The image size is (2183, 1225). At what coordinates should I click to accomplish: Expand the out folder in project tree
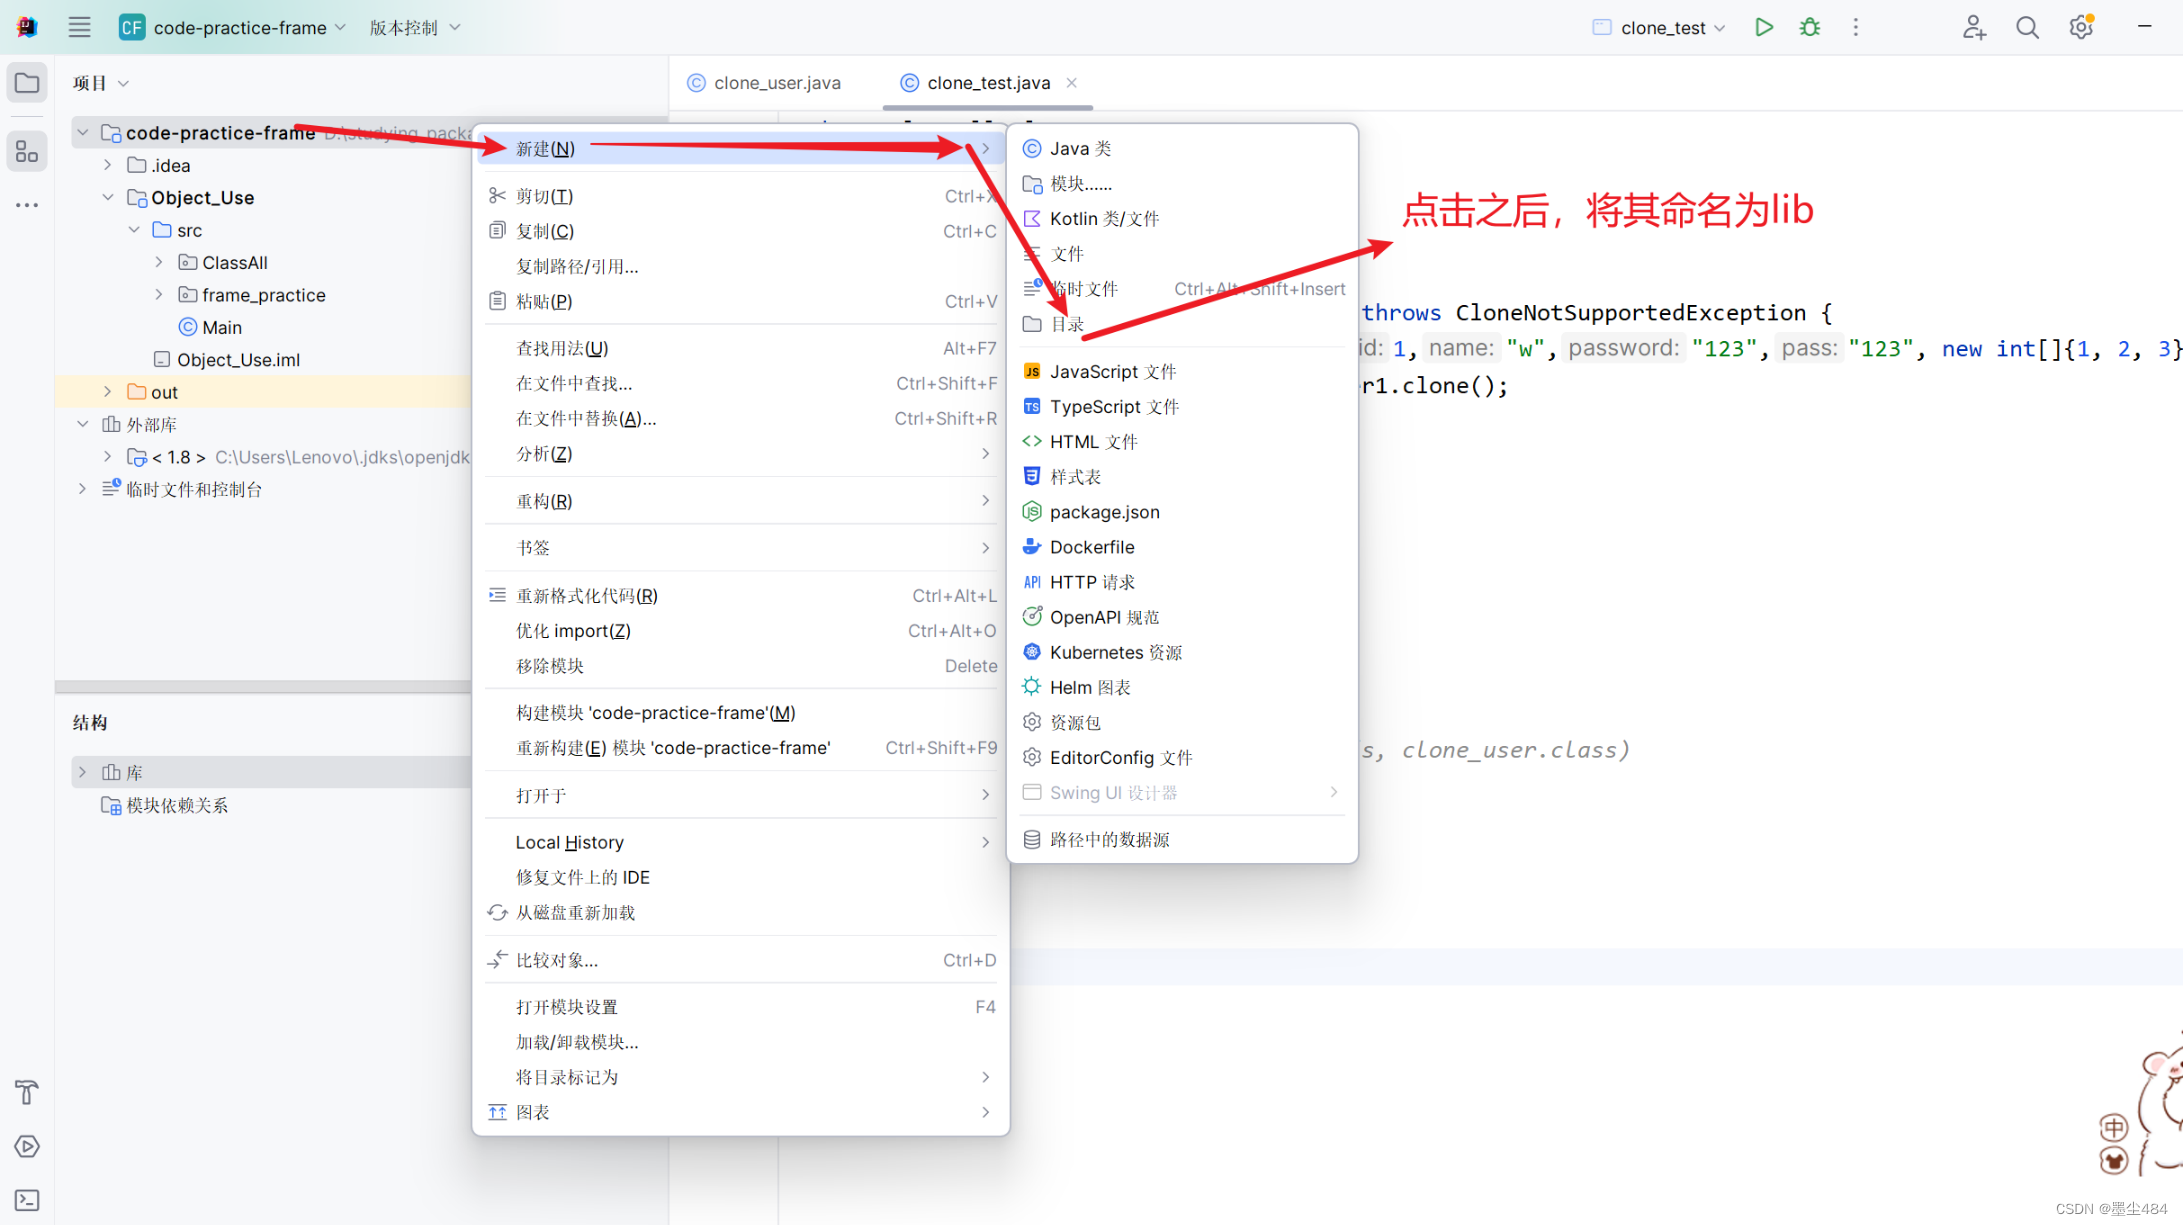pyautogui.click(x=108, y=392)
